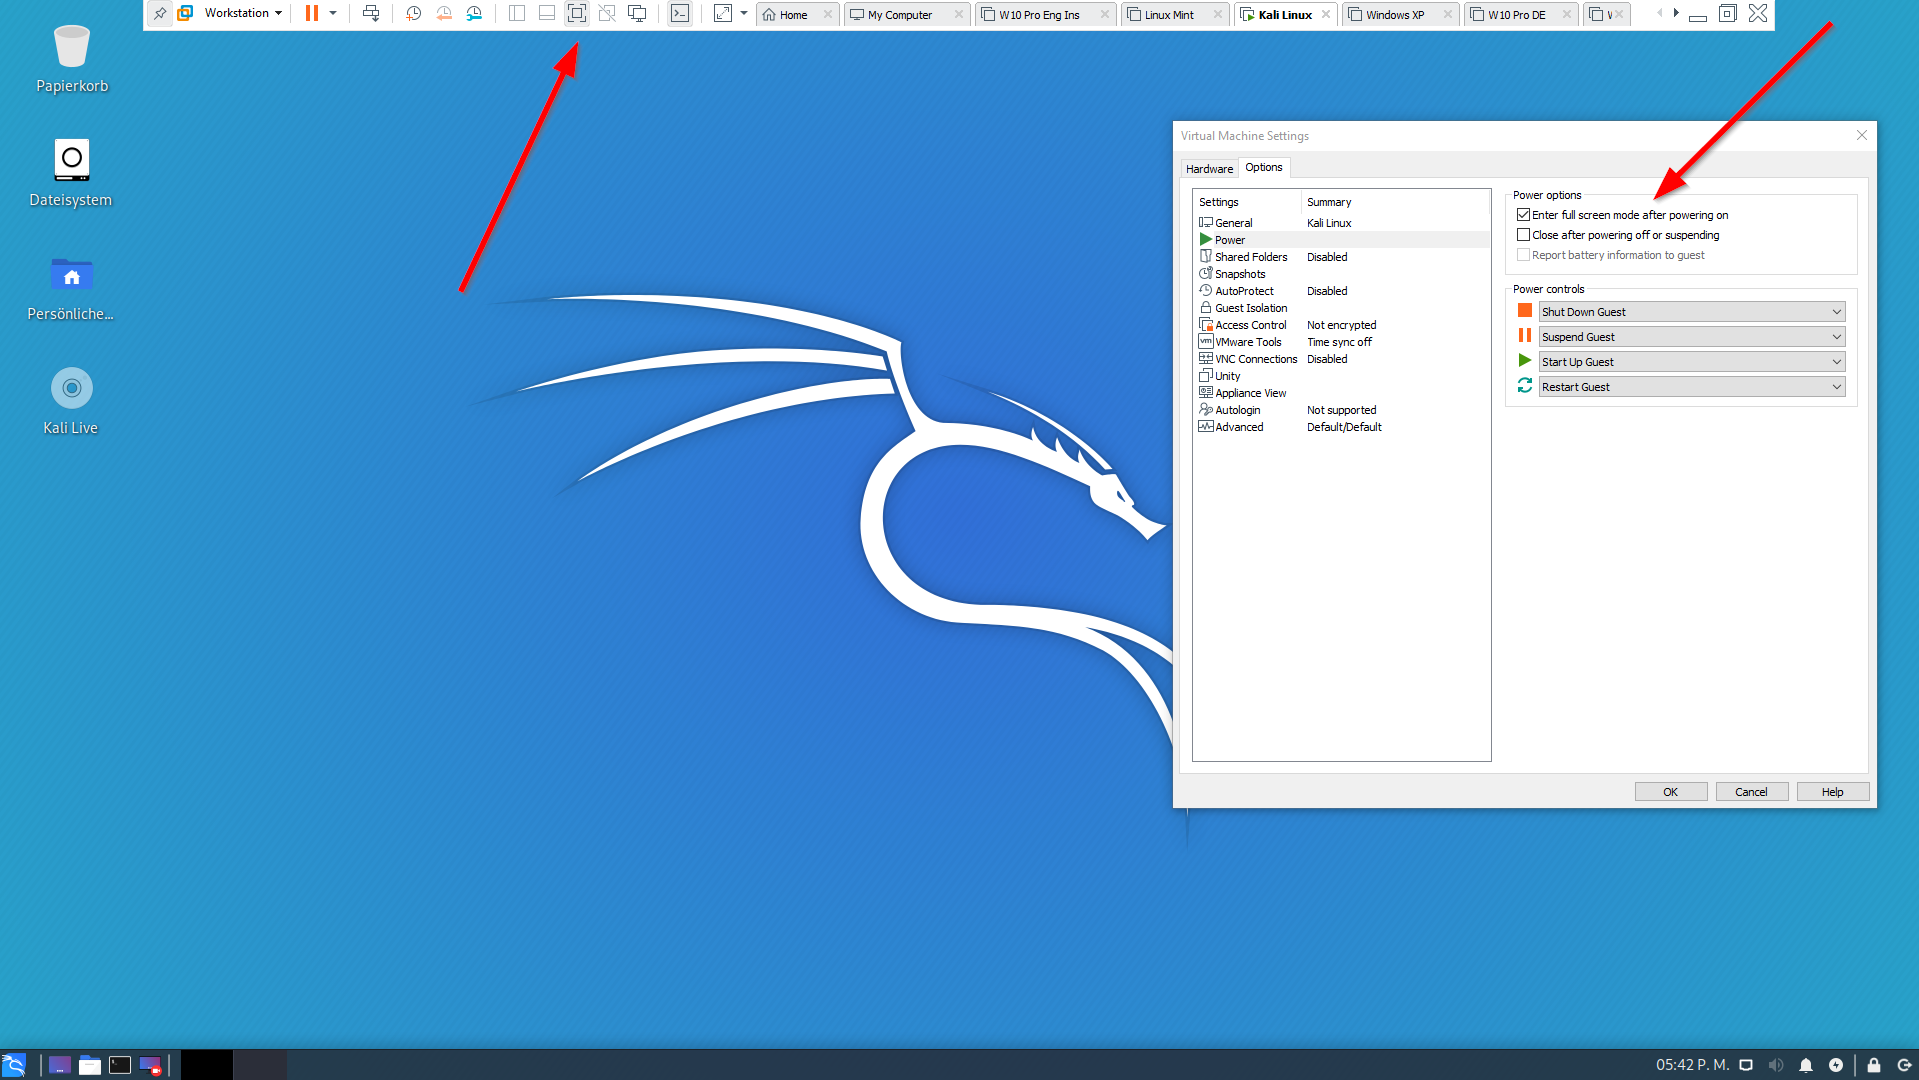Screen dimensions: 1919x1080
Task: Click the orange Suspend VM toolbar icon
Action: click(x=312, y=14)
